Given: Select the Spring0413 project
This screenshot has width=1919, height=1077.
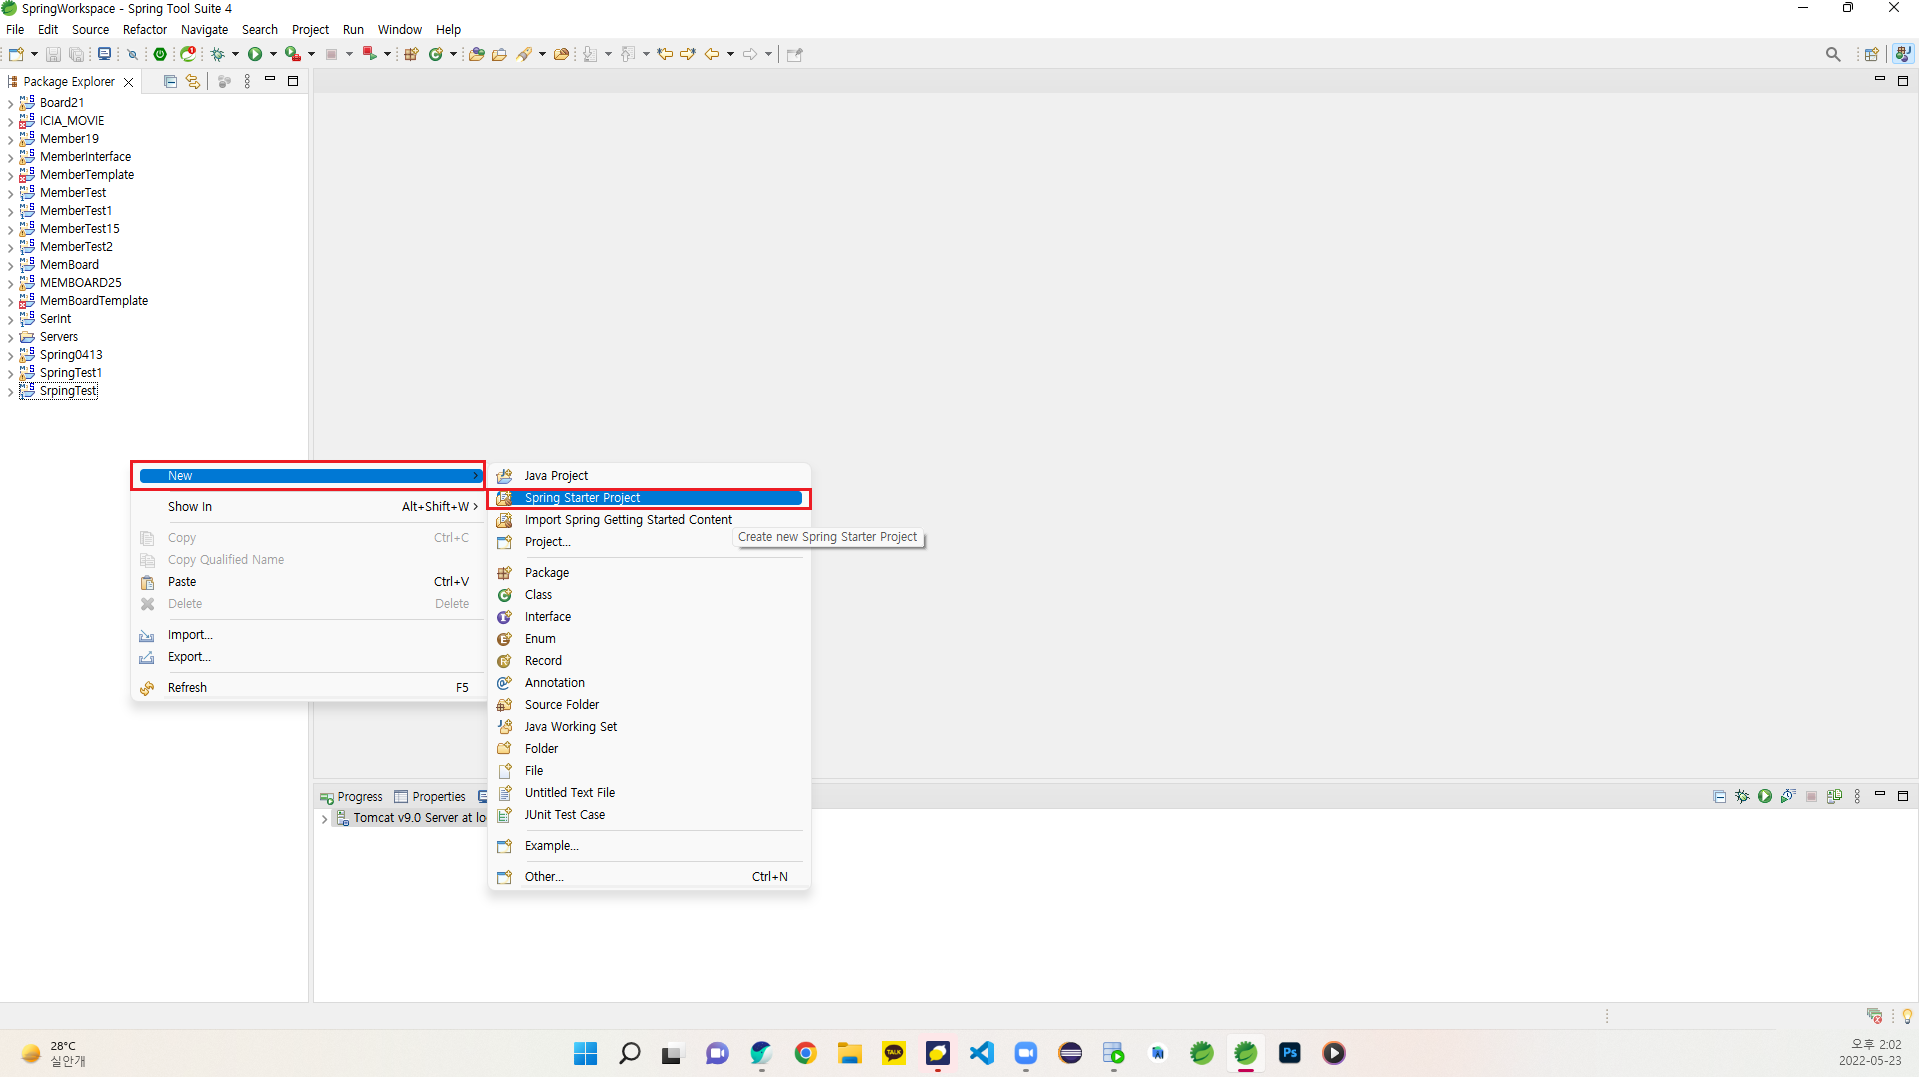Looking at the screenshot, I should click(71, 355).
